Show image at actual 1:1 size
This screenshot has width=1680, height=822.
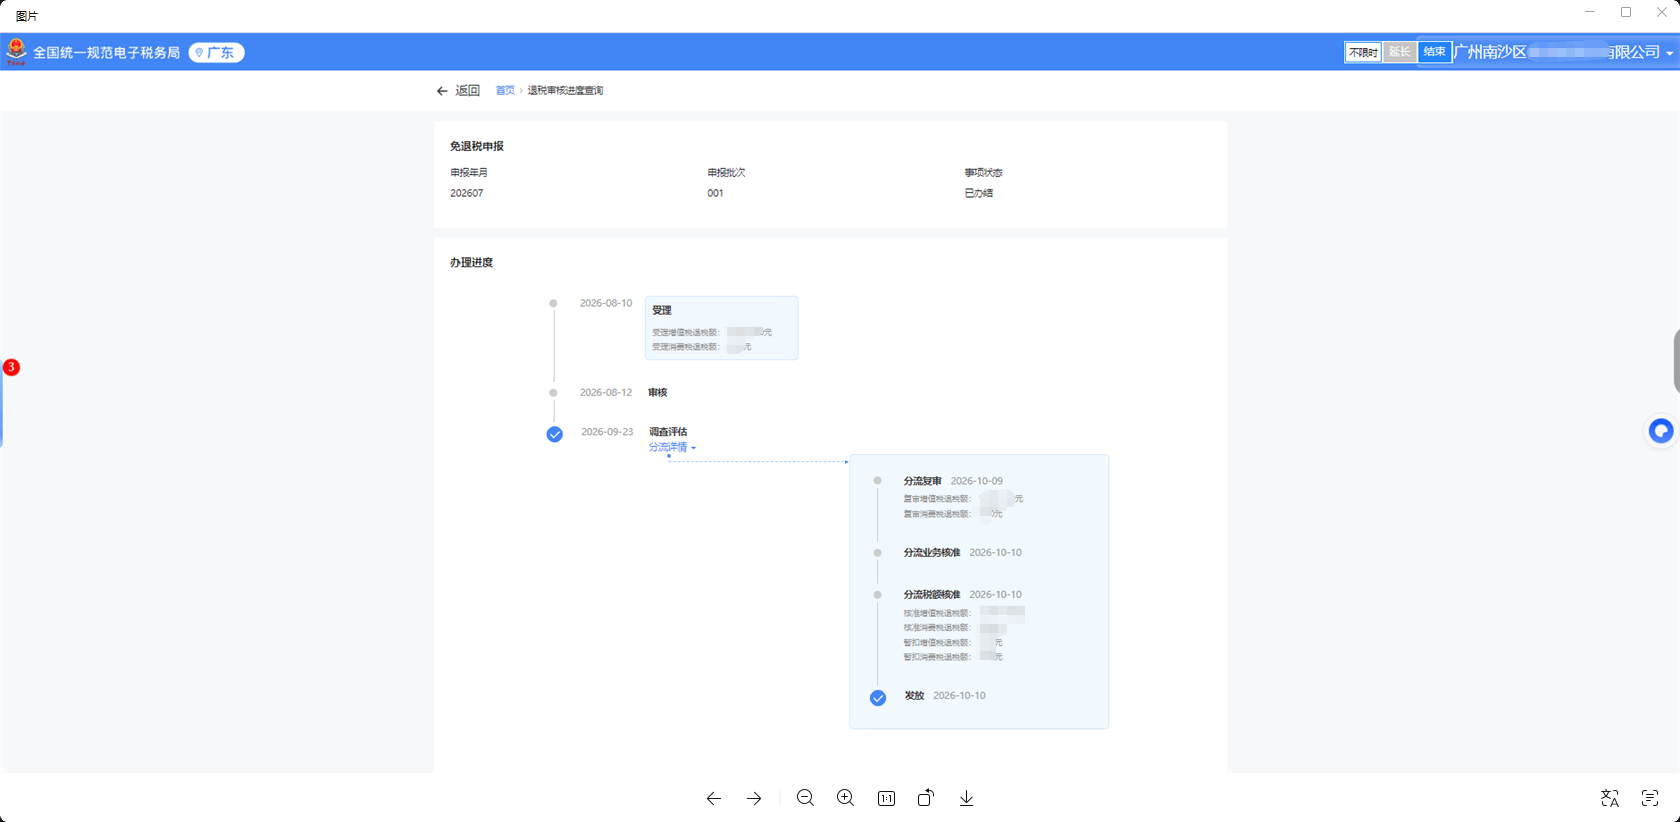click(886, 798)
